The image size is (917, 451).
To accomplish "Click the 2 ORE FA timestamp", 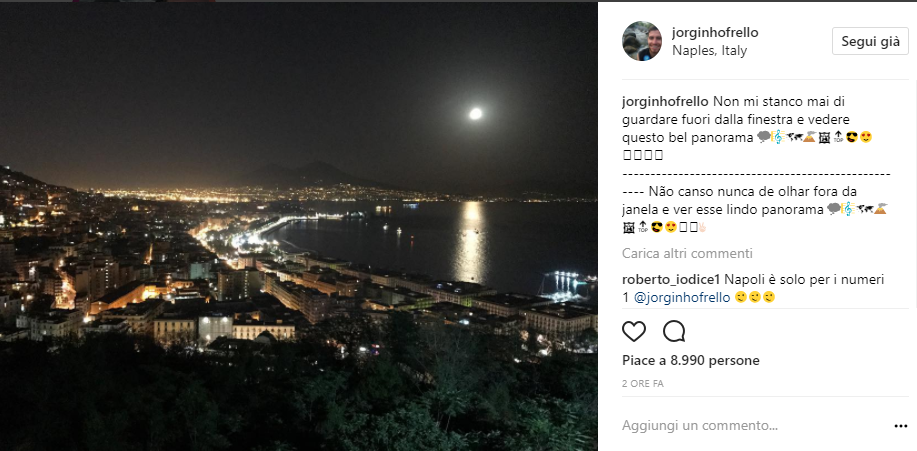I will 643,384.
